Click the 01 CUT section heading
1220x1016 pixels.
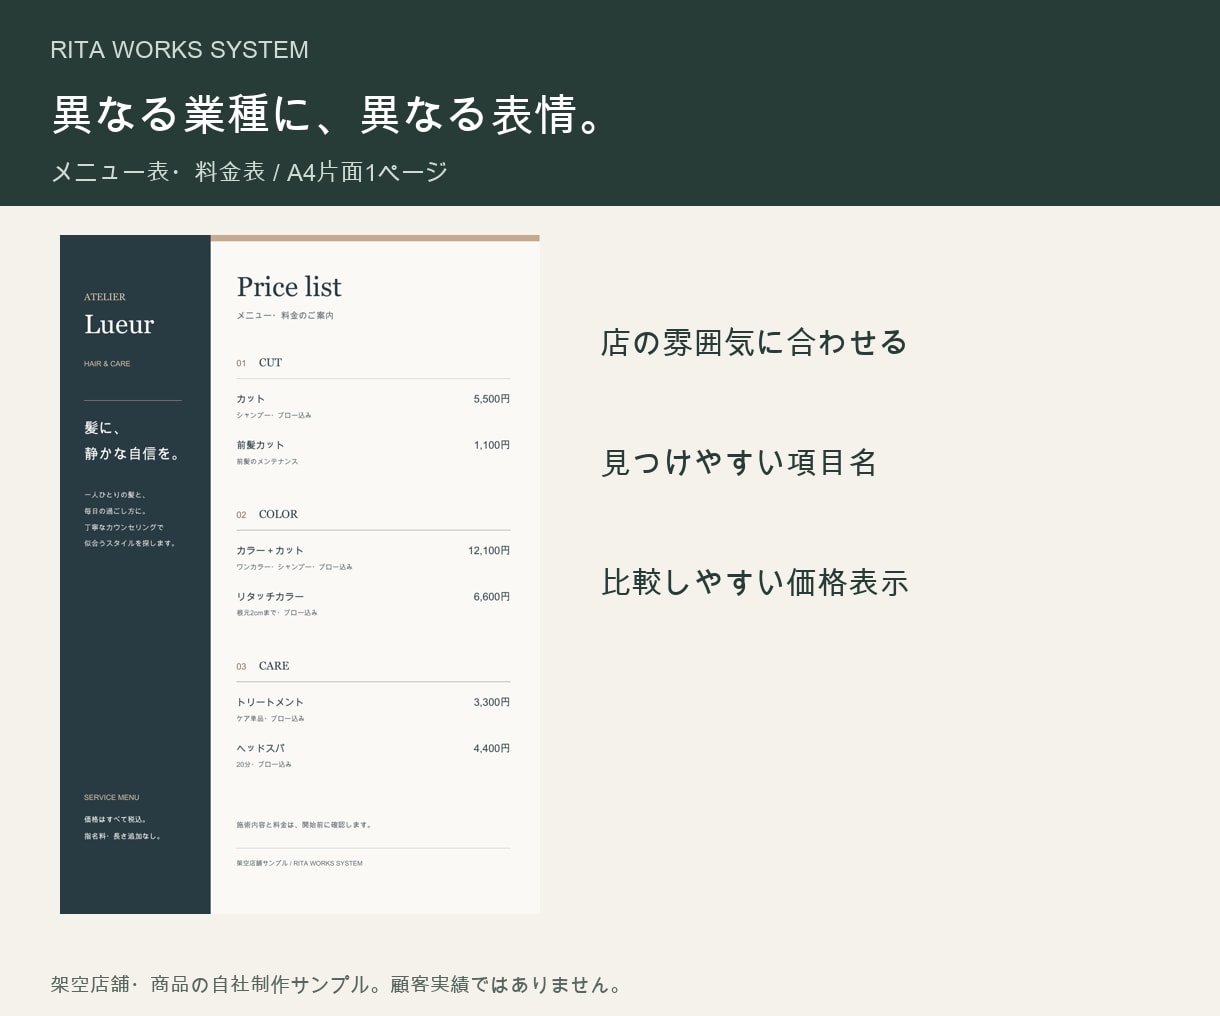coord(259,363)
